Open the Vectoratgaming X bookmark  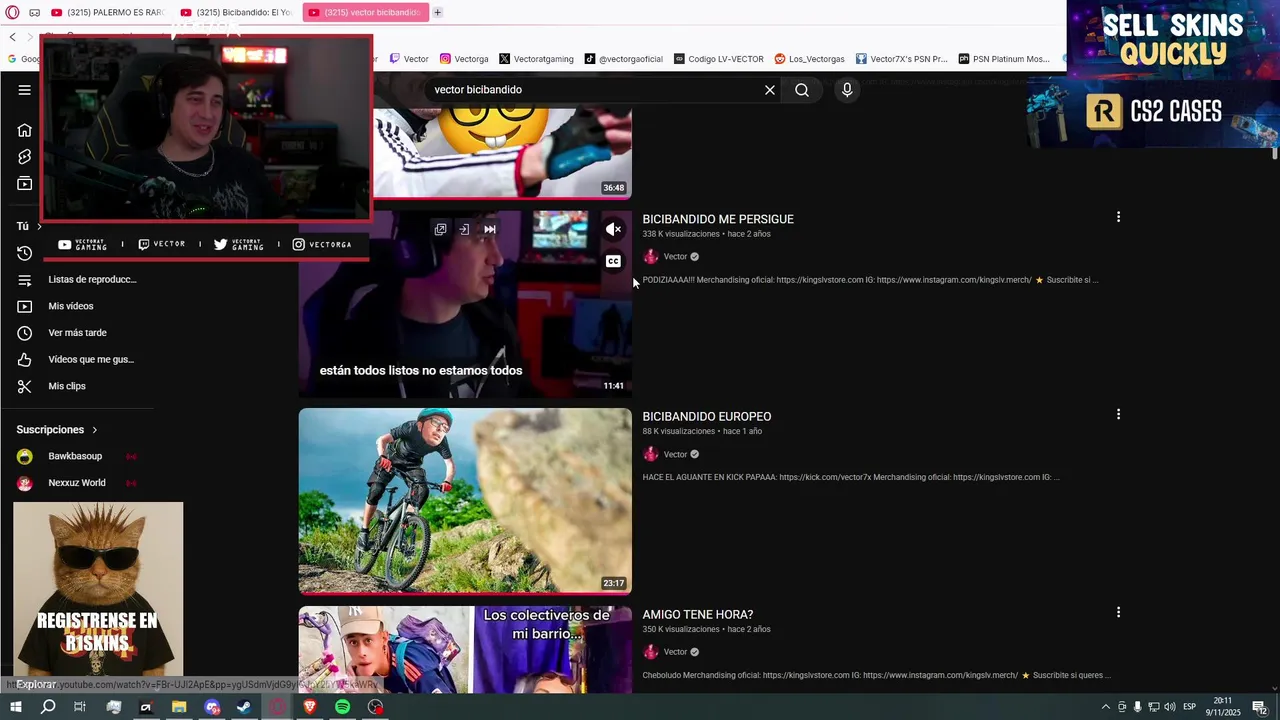click(x=537, y=59)
